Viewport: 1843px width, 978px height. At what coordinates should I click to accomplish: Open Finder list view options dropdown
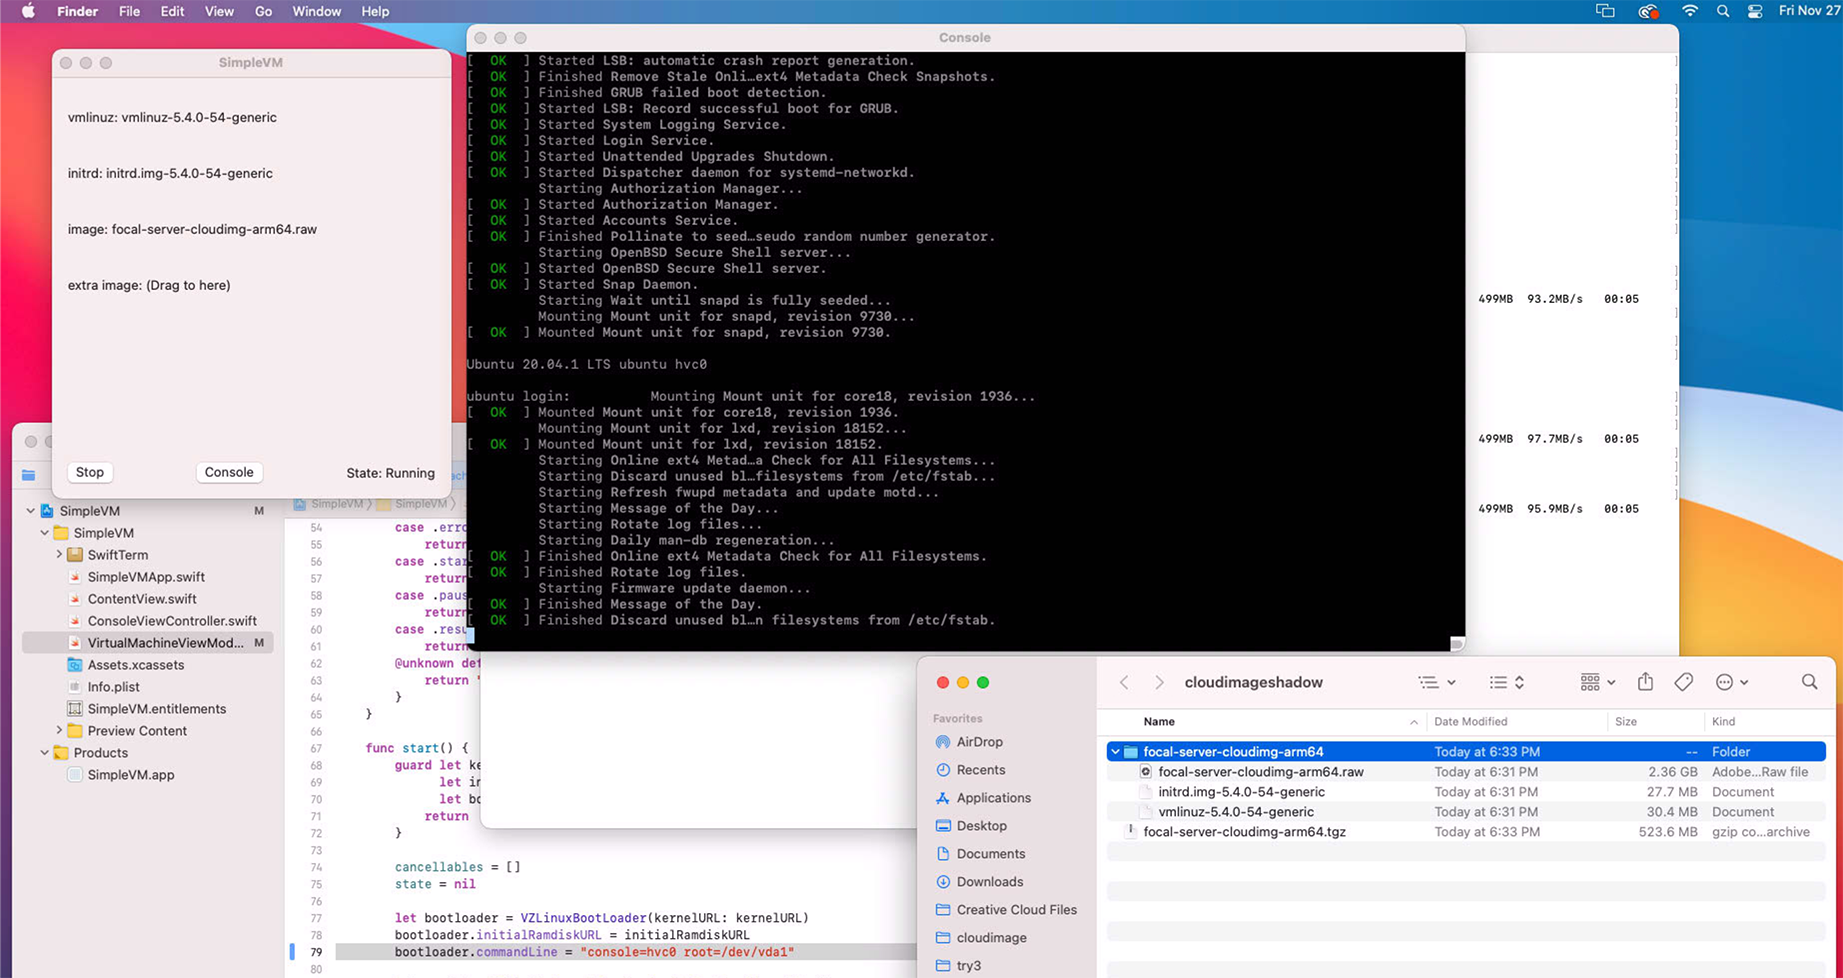click(x=1436, y=682)
